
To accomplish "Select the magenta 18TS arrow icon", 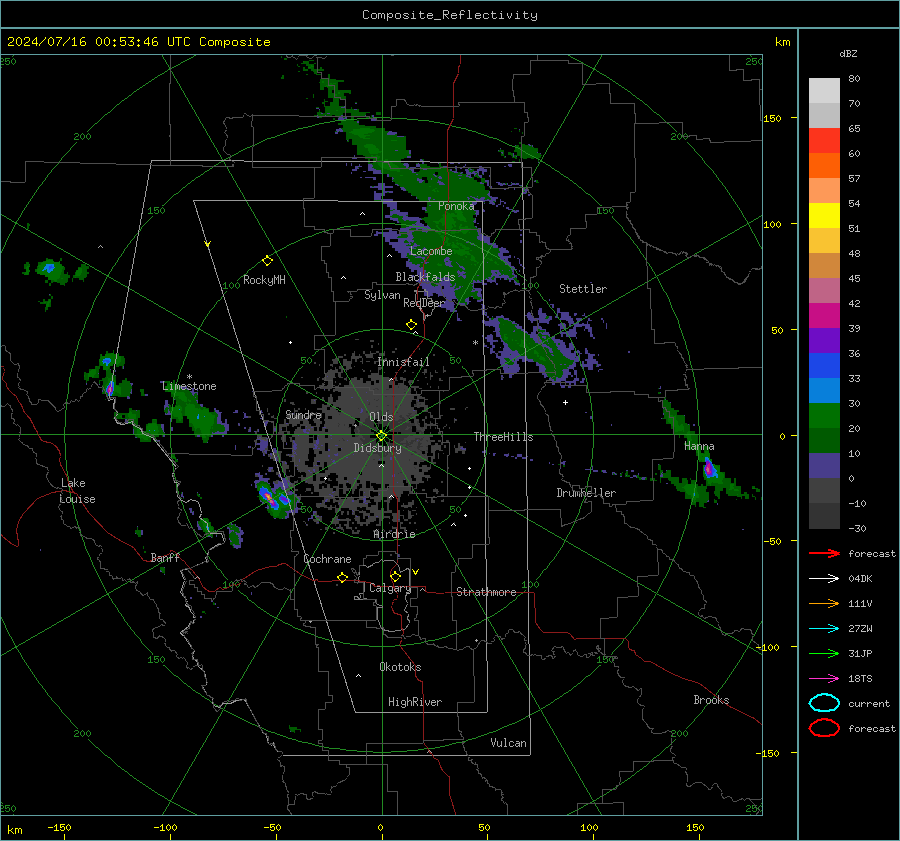I will tap(824, 679).
